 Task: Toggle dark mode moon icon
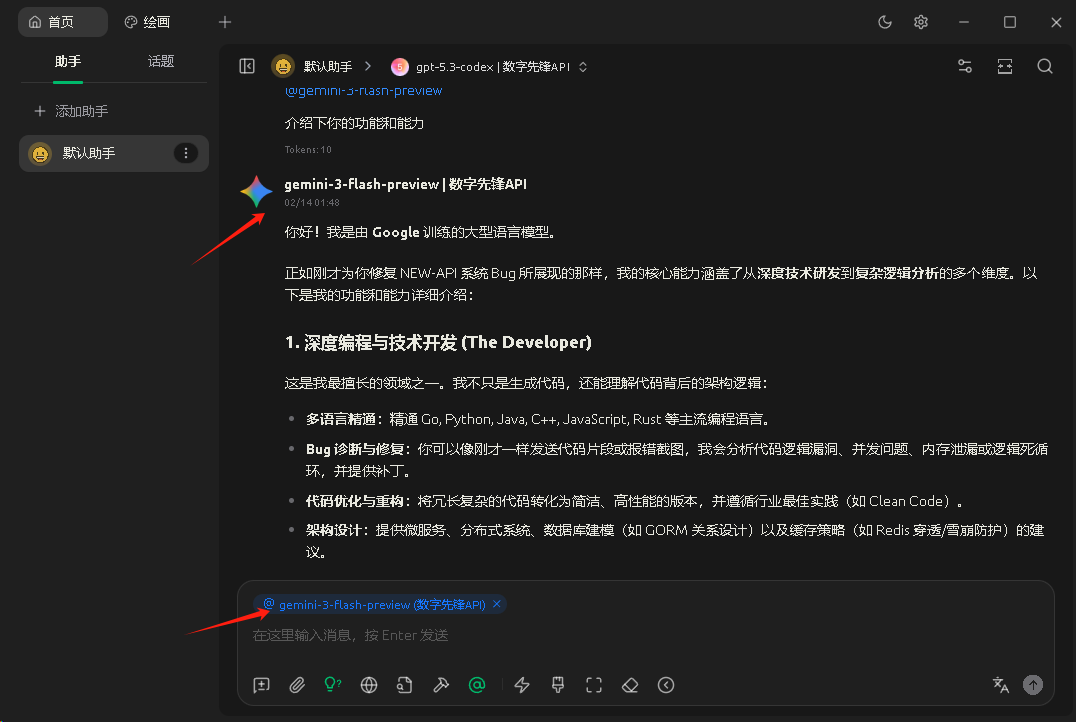pyautogui.click(x=885, y=22)
